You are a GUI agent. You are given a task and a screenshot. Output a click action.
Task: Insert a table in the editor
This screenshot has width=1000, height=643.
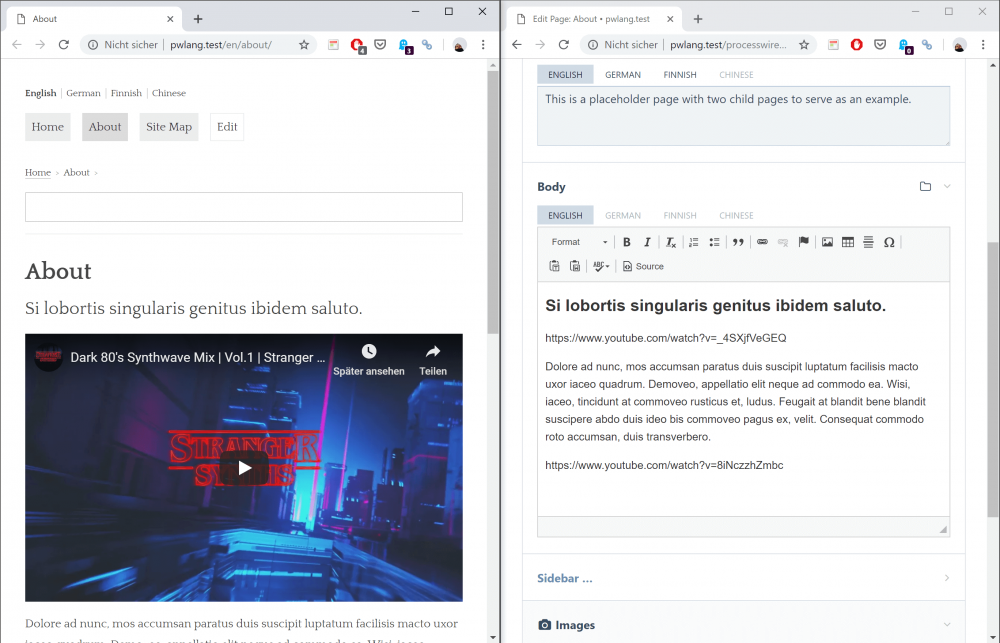point(848,242)
